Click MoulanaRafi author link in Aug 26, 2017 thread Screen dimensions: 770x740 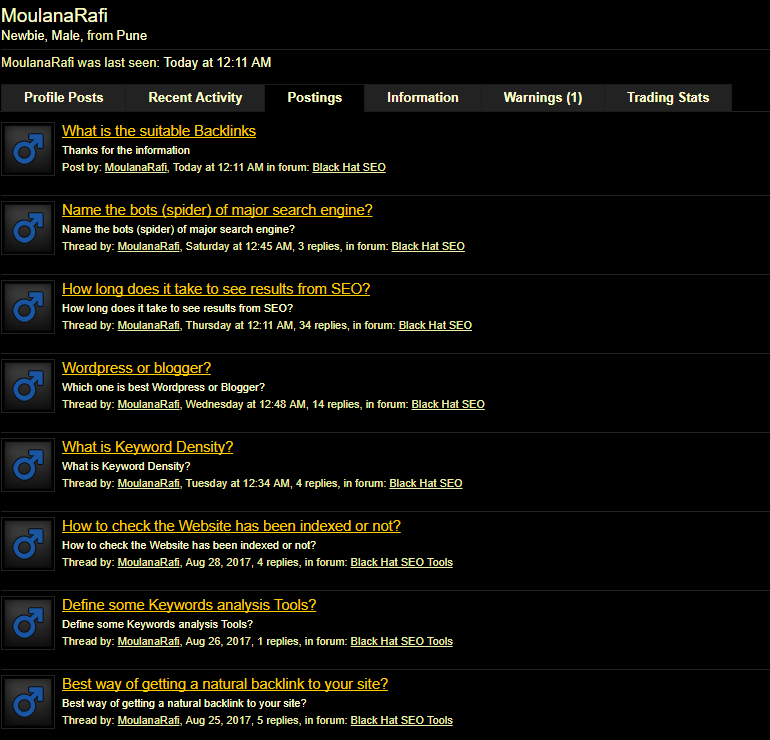coord(148,642)
